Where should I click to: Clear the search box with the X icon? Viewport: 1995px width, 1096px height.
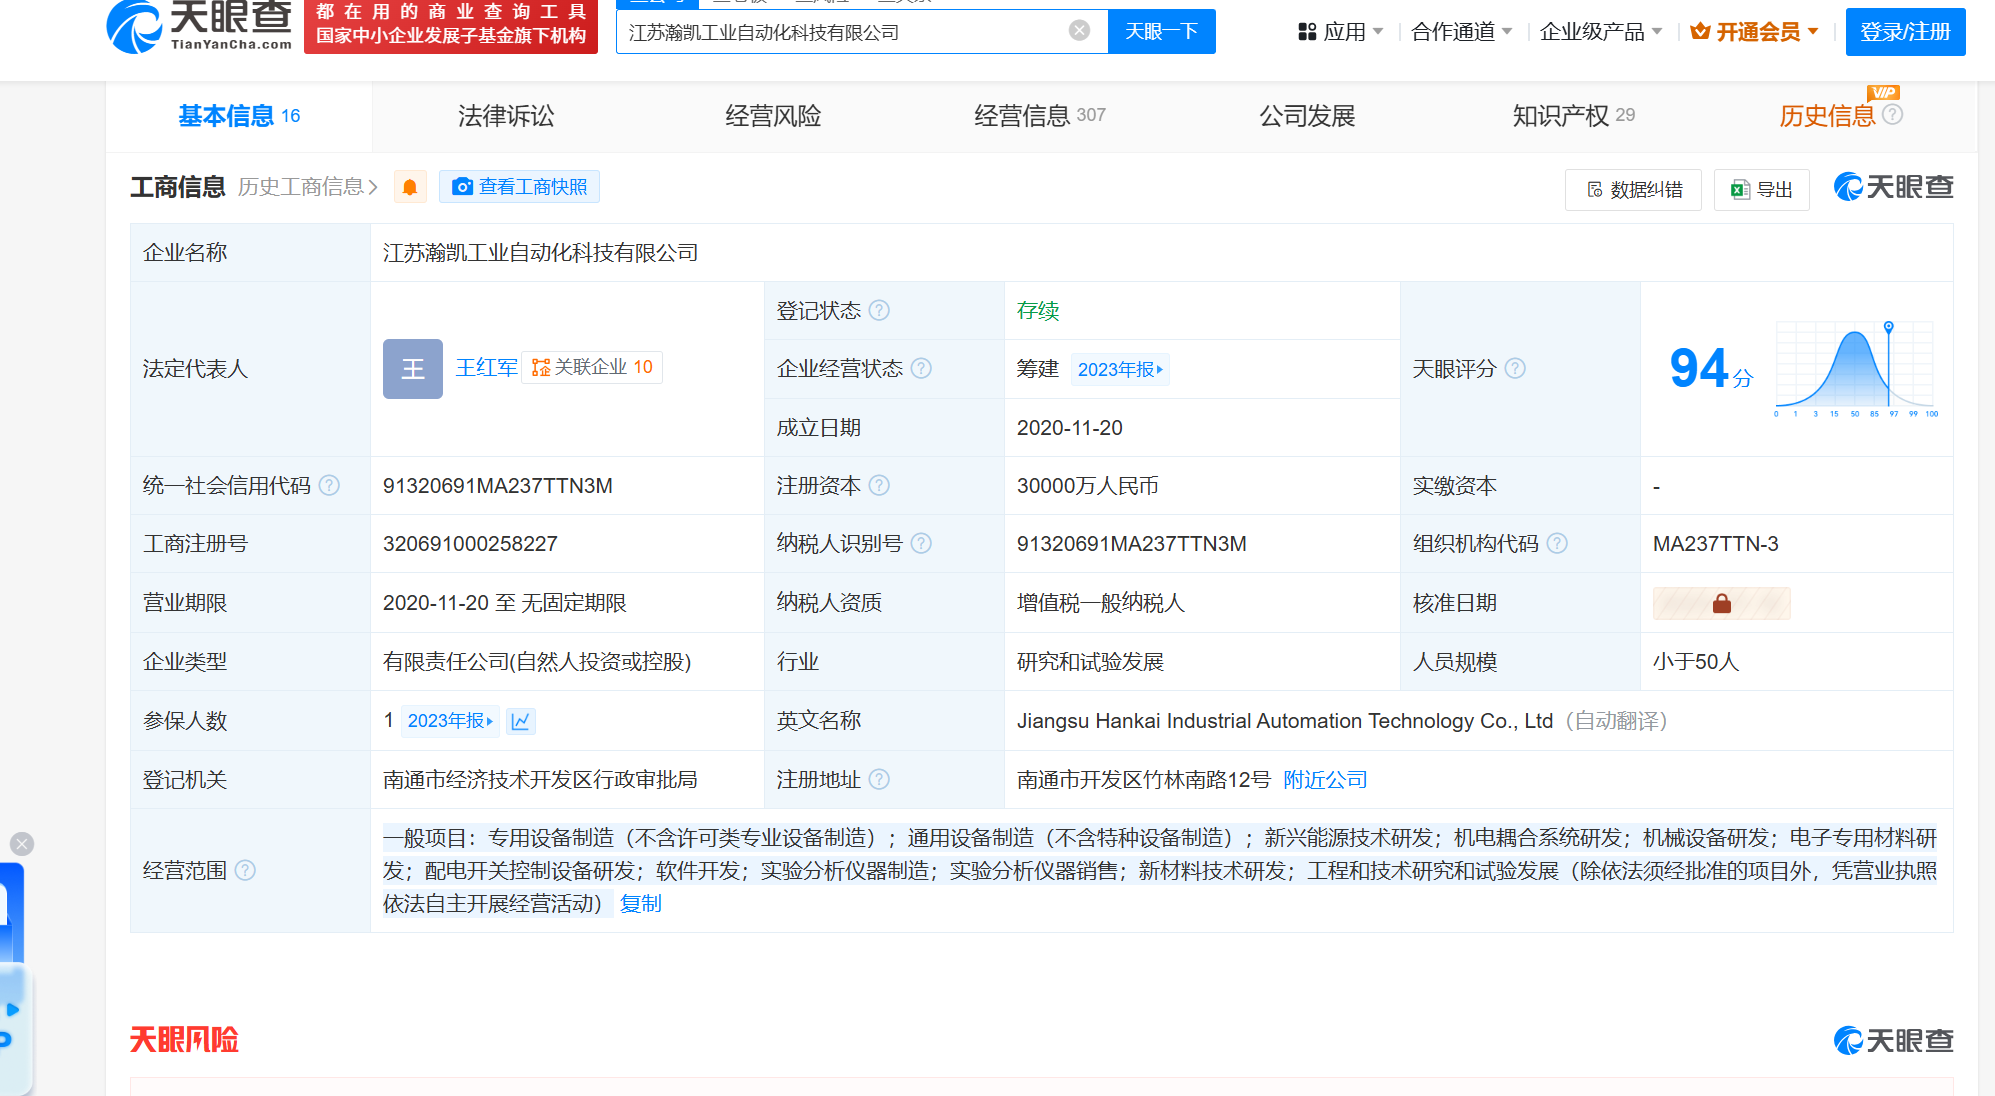(1079, 31)
